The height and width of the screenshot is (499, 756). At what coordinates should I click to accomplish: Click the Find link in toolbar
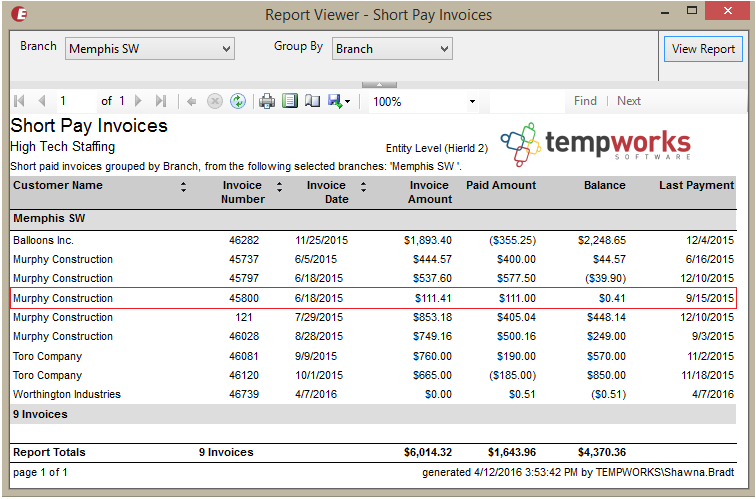pos(585,101)
